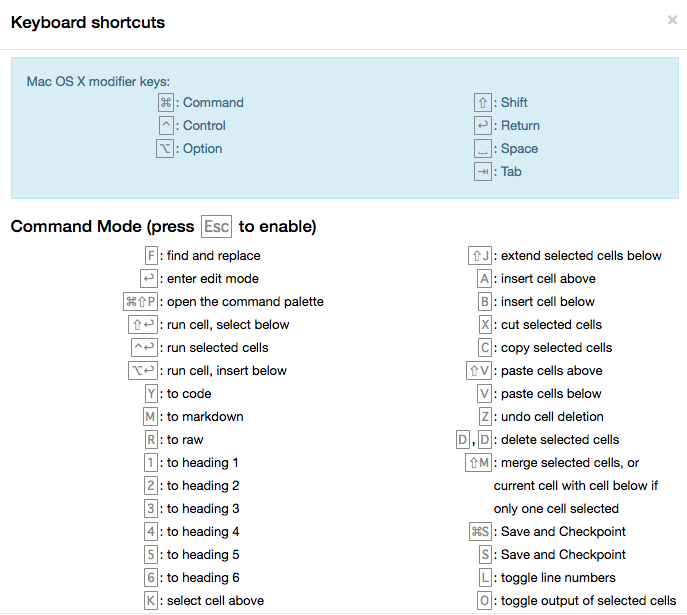This screenshot has width=687, height=615.
Task: Click the F key for find and replace
Action: (x=151, y=255)
